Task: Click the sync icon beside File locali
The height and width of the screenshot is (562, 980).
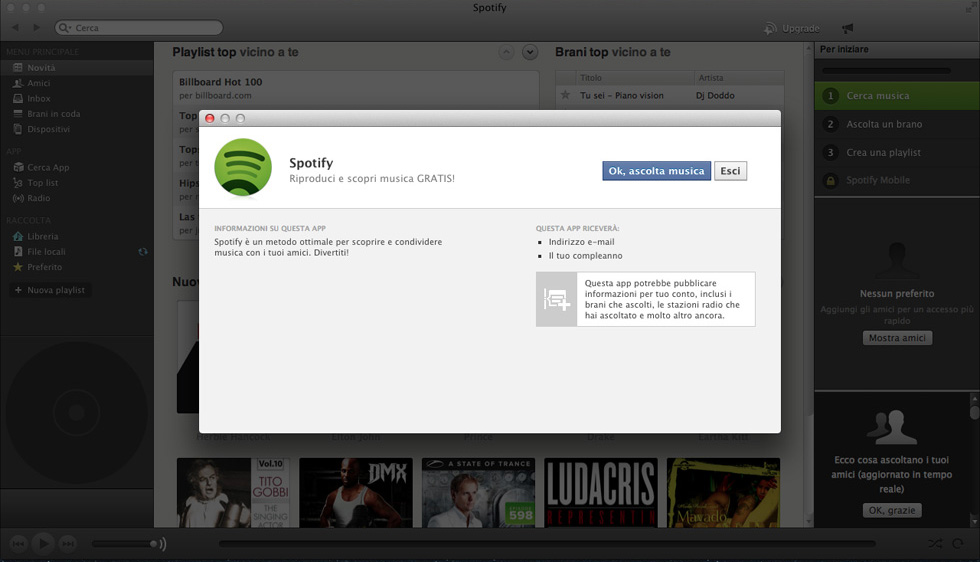Action: (x=143, y=252)
